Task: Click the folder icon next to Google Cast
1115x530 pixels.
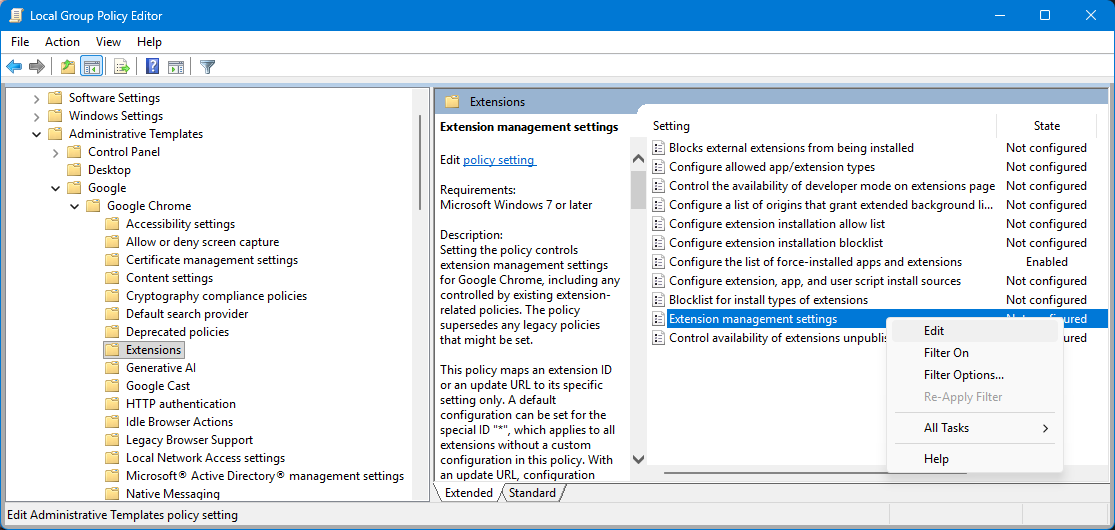Action: (x=112, y=386)
